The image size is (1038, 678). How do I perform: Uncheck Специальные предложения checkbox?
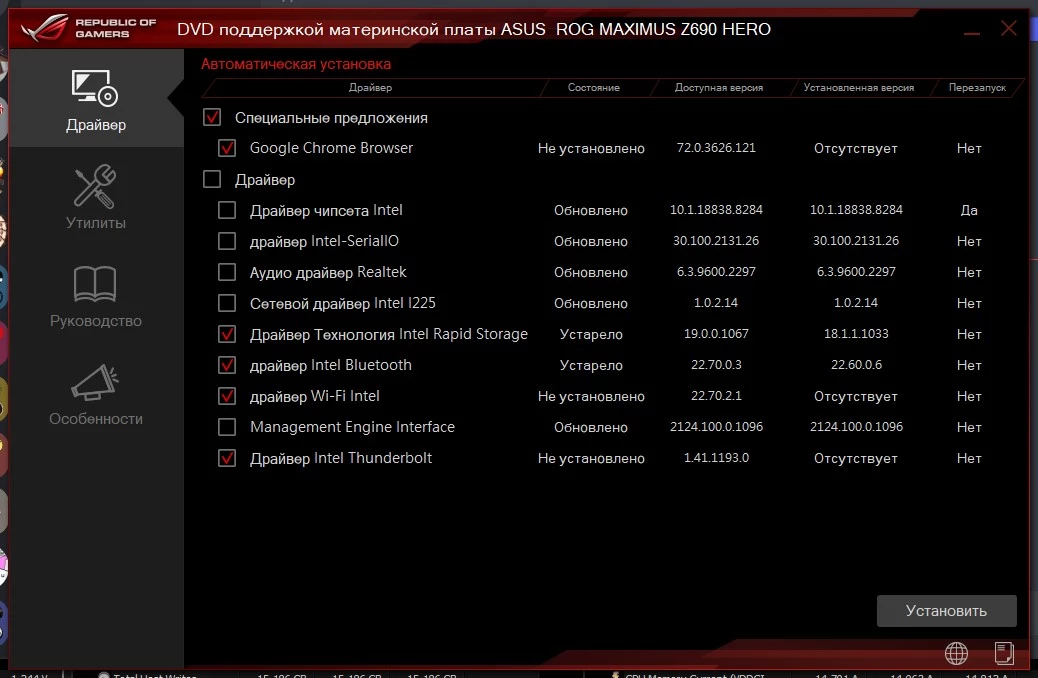point(212,117)
